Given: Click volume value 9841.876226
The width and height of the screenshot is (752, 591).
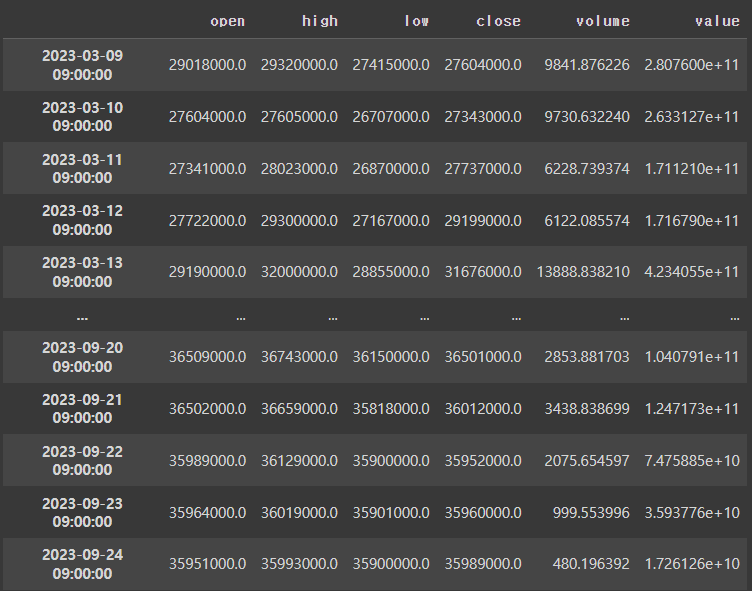Looking at the screenshot, I should tap(587, 65).
